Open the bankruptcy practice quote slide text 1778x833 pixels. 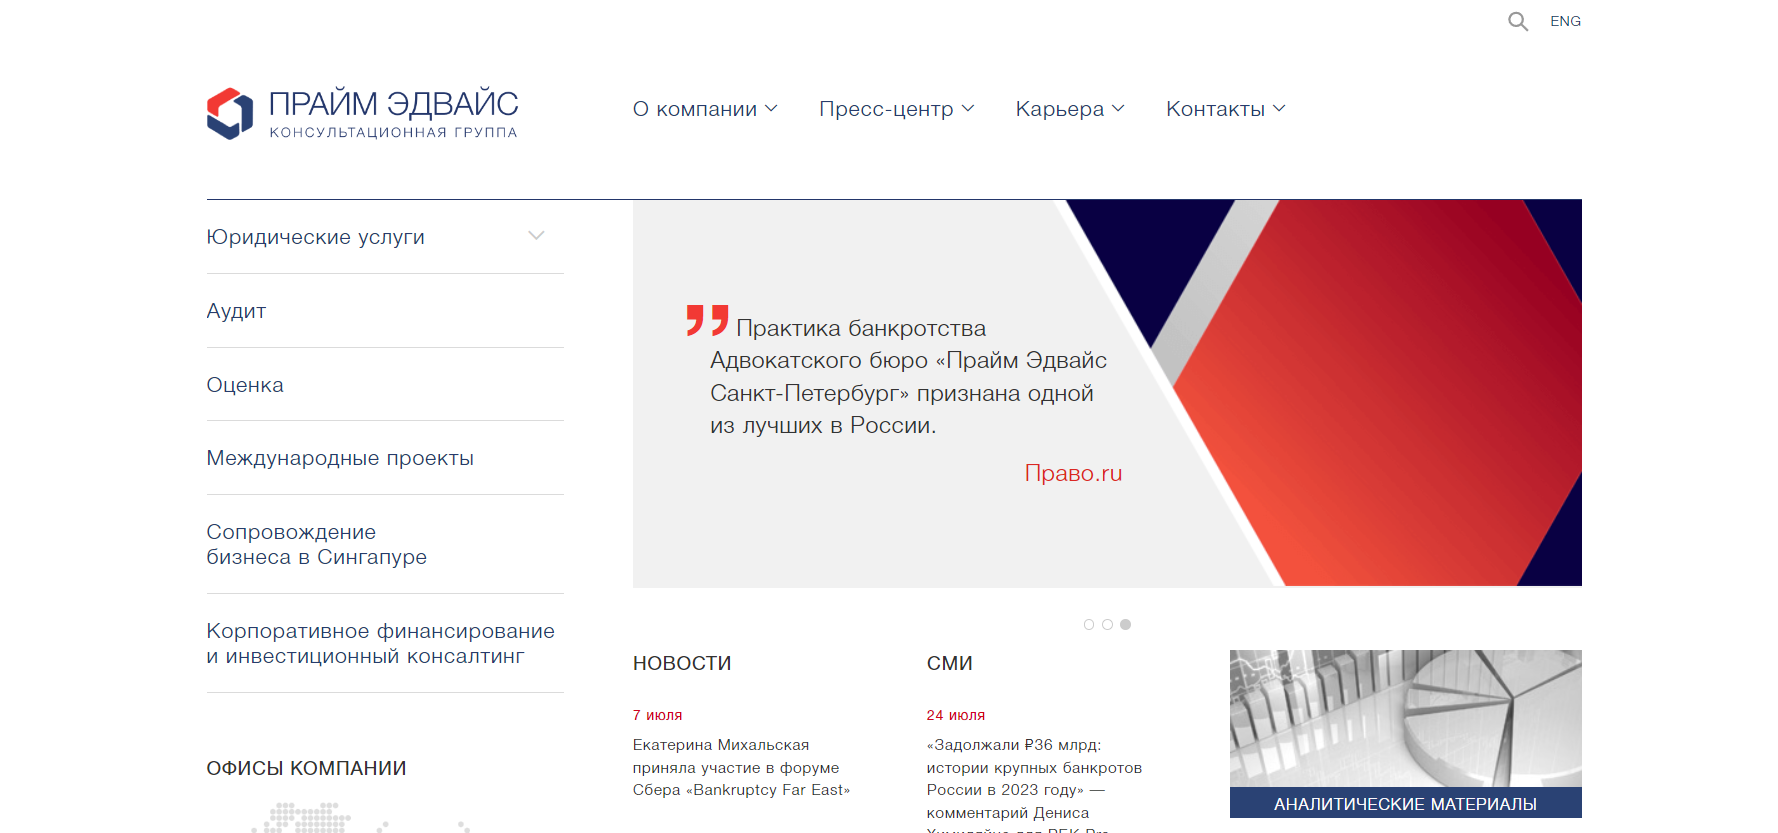pos(908,377)
